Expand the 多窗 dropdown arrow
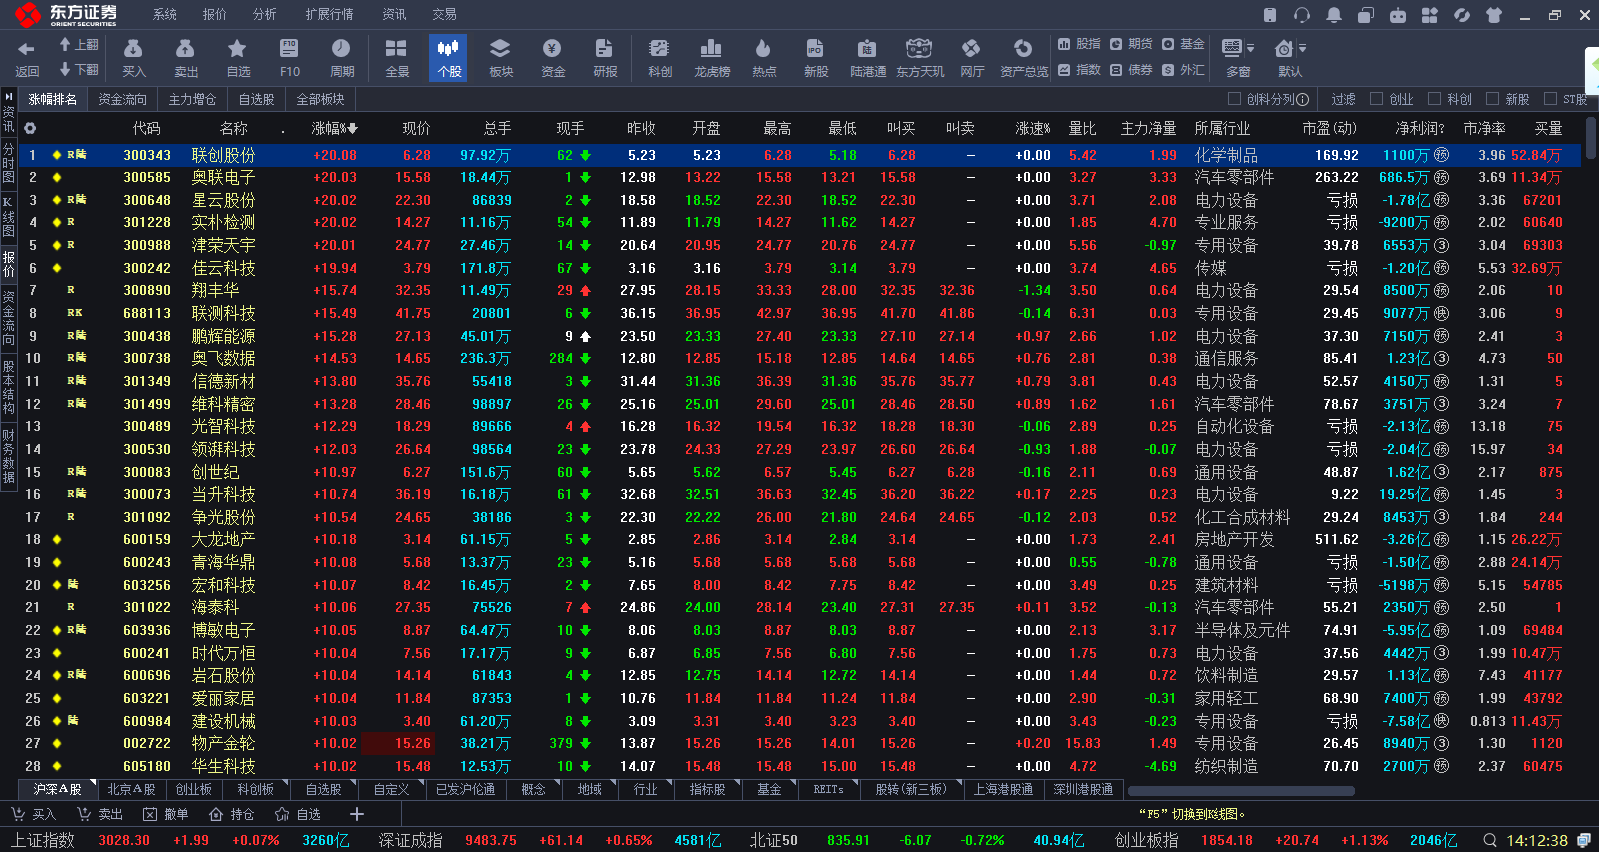The width and height of the screenshot is (1599, 852). pos(1250,48)
